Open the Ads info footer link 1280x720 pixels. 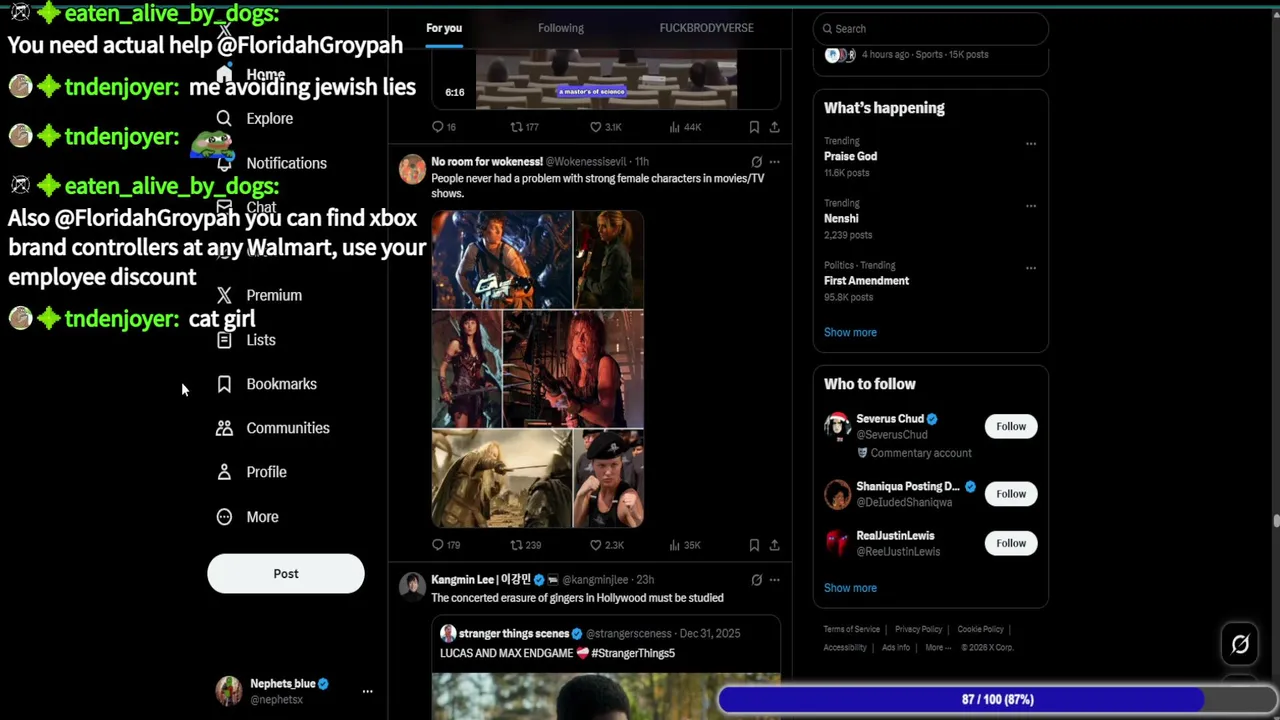point(896,647)
